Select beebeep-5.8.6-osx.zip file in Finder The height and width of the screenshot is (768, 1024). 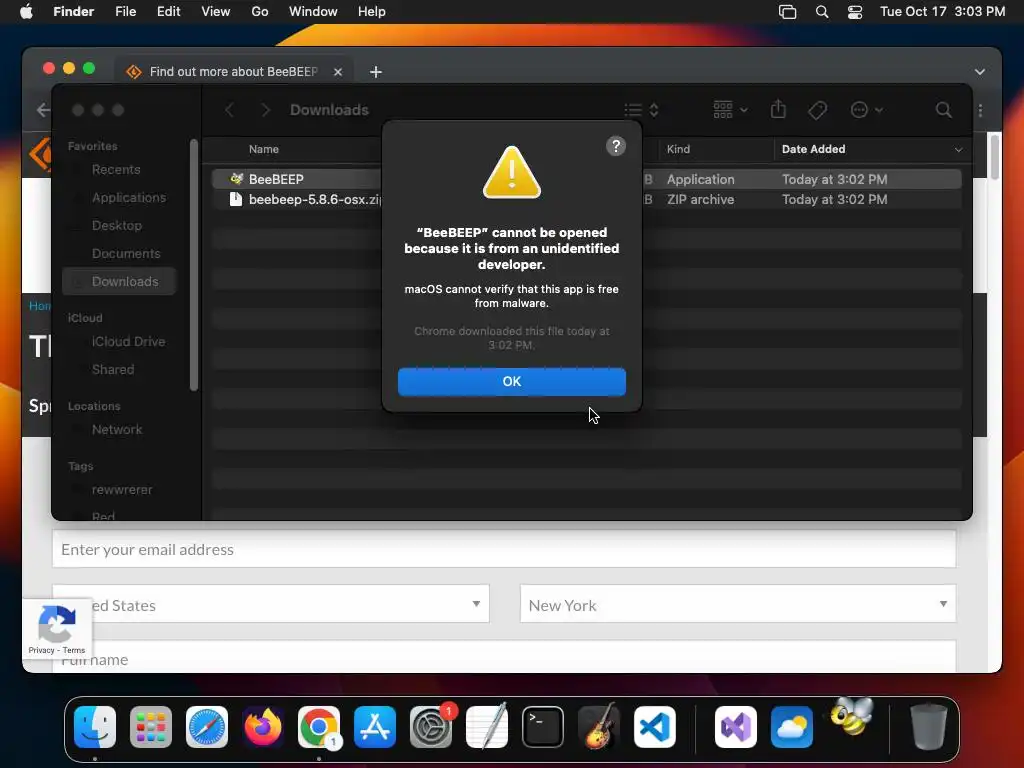tap(586, 199)
